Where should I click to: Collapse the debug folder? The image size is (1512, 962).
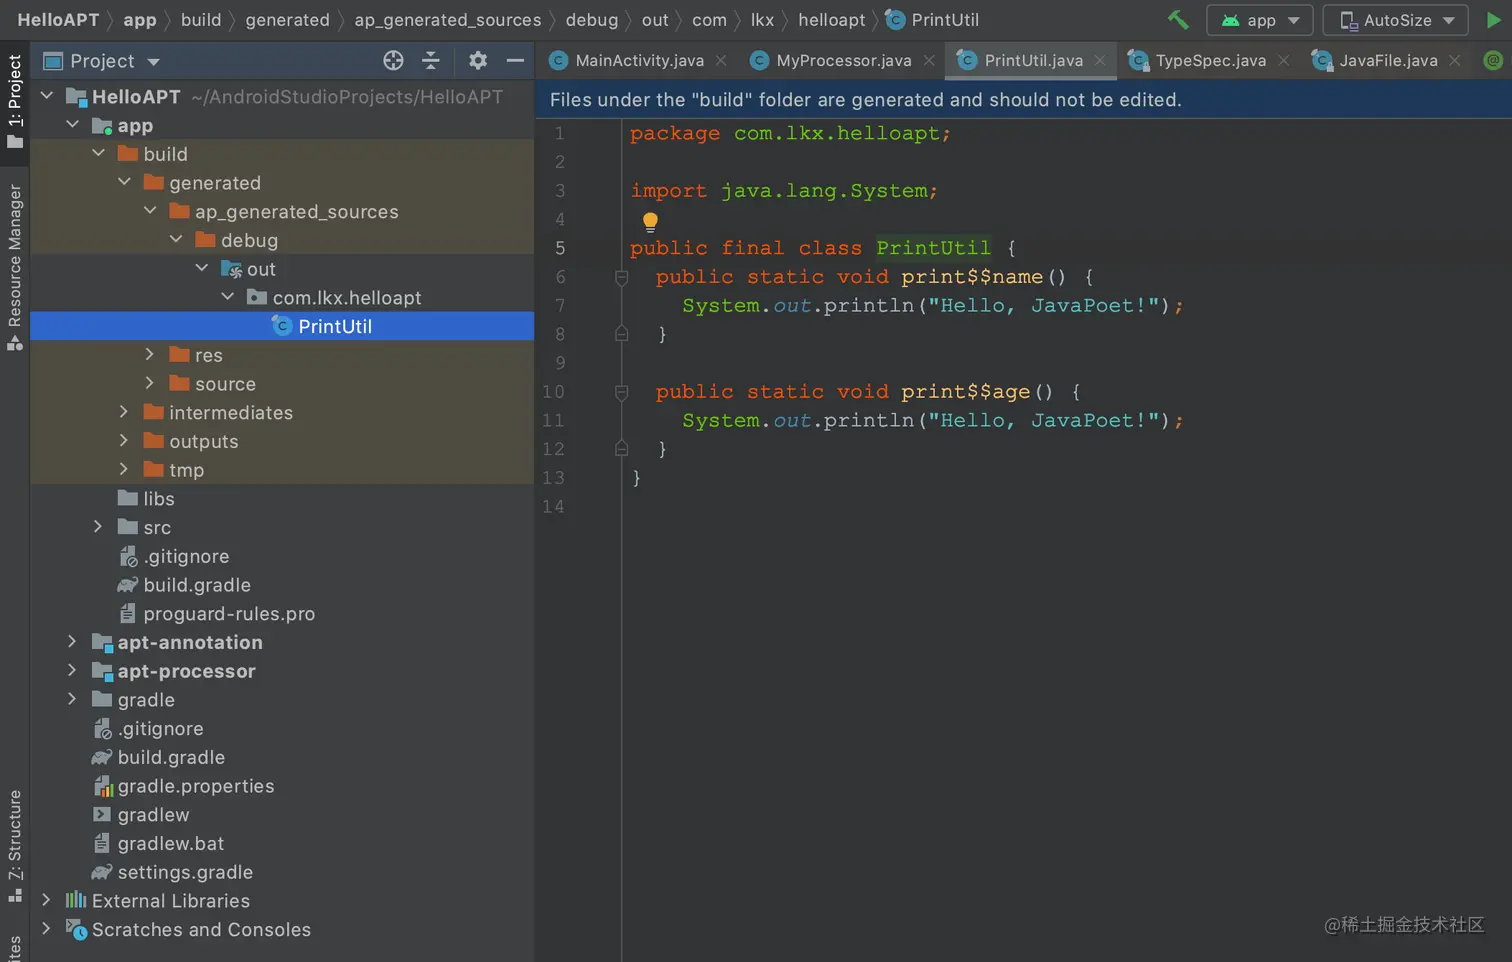[177, 240]
